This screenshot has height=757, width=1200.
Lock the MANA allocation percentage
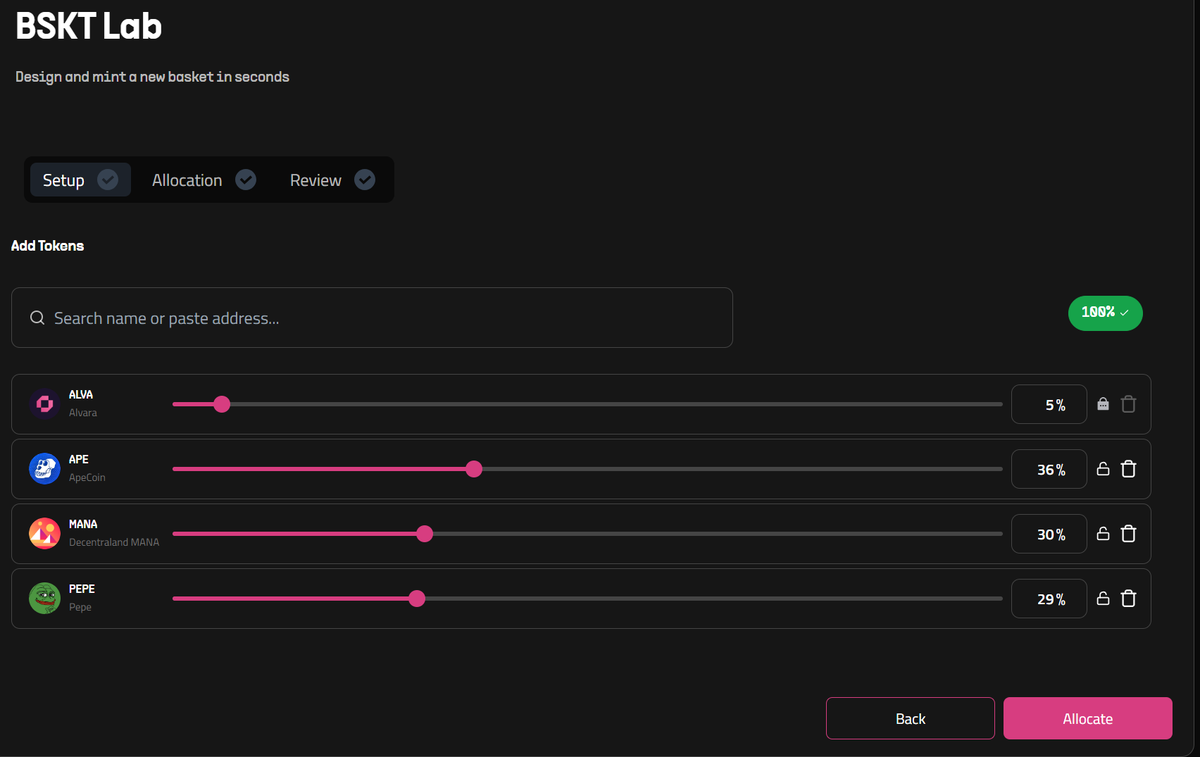pos(1103,534)
